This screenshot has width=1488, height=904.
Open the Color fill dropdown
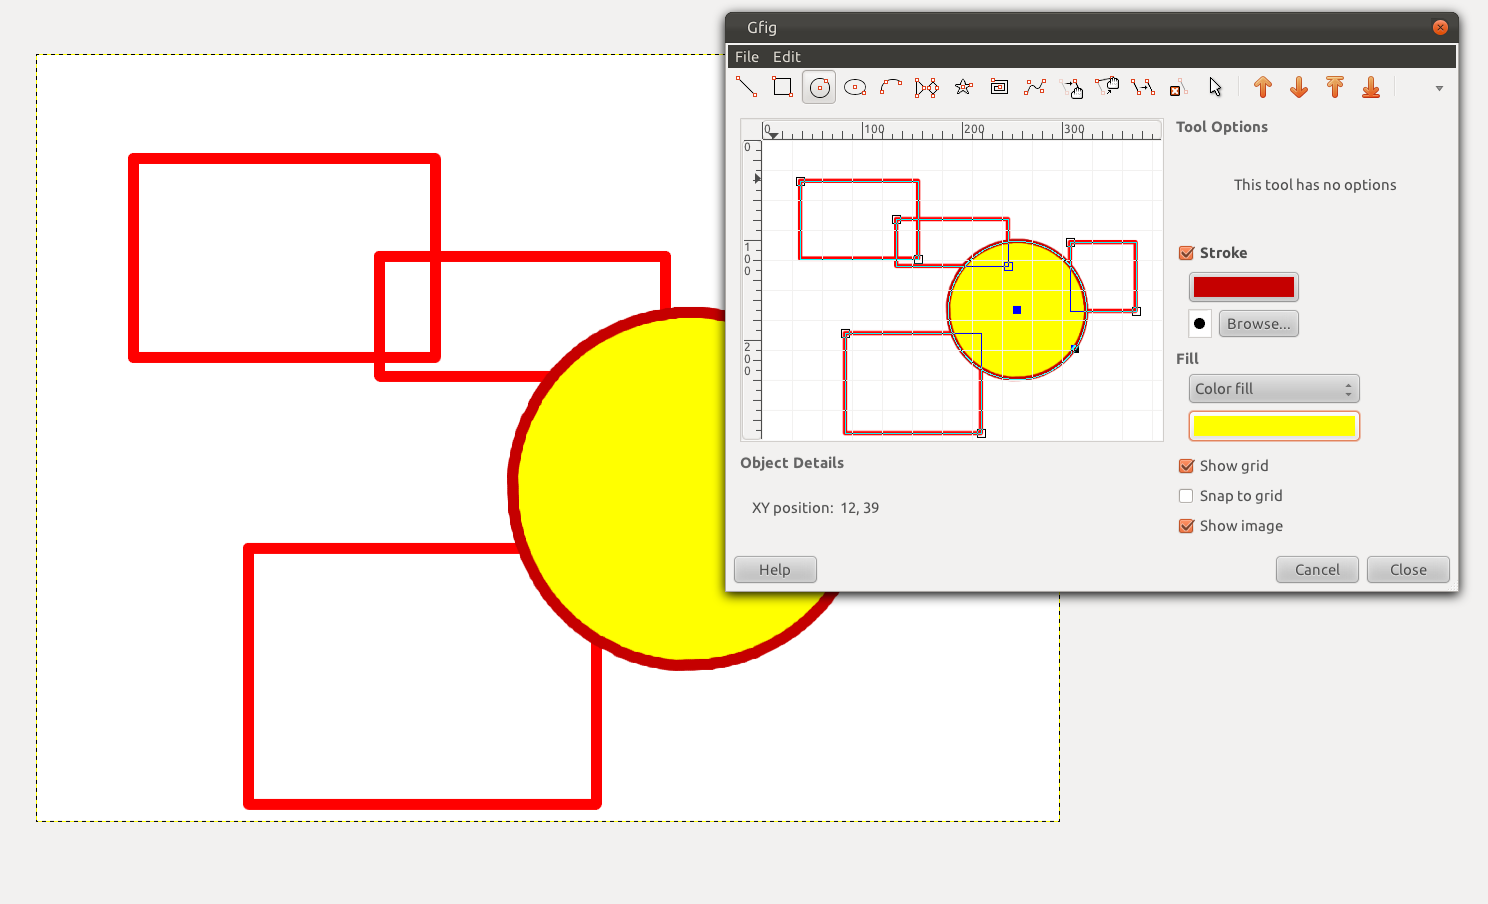tap(1273, 388)
